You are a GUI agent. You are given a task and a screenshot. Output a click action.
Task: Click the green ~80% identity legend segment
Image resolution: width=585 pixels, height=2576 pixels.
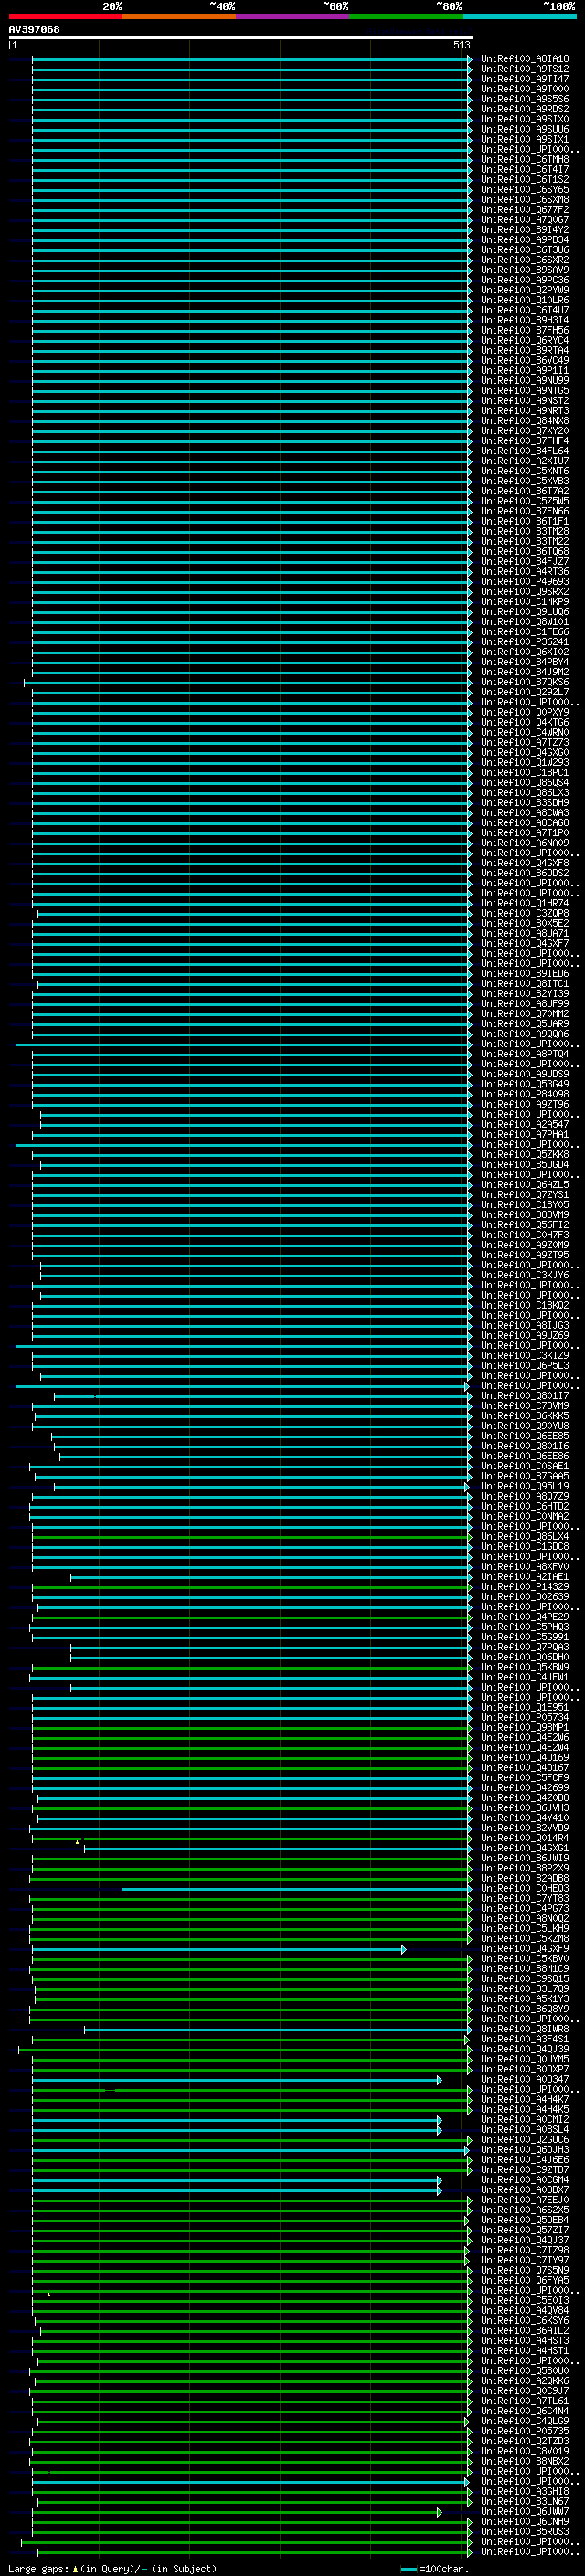click(x=406, y=16)
